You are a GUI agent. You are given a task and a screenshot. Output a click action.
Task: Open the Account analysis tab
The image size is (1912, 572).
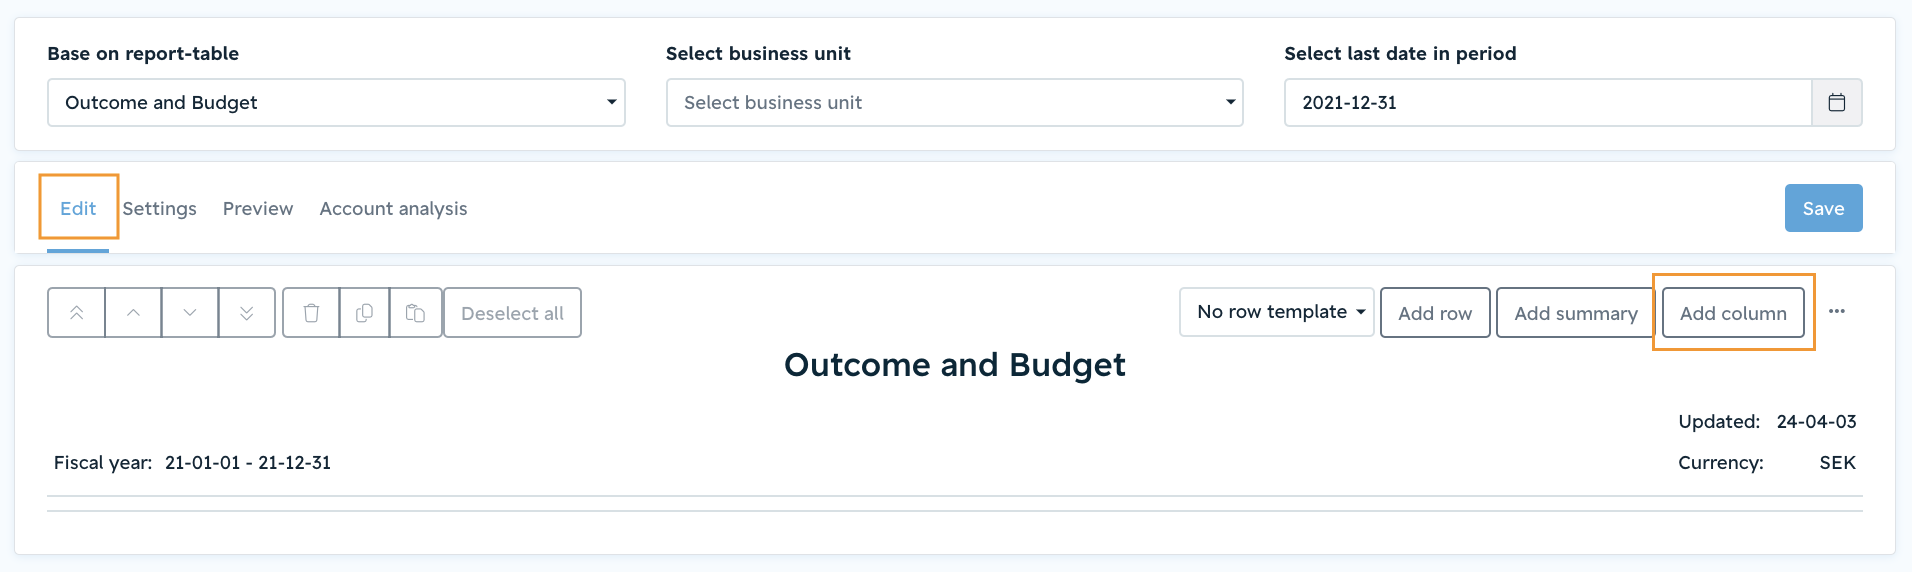point(393,208)
